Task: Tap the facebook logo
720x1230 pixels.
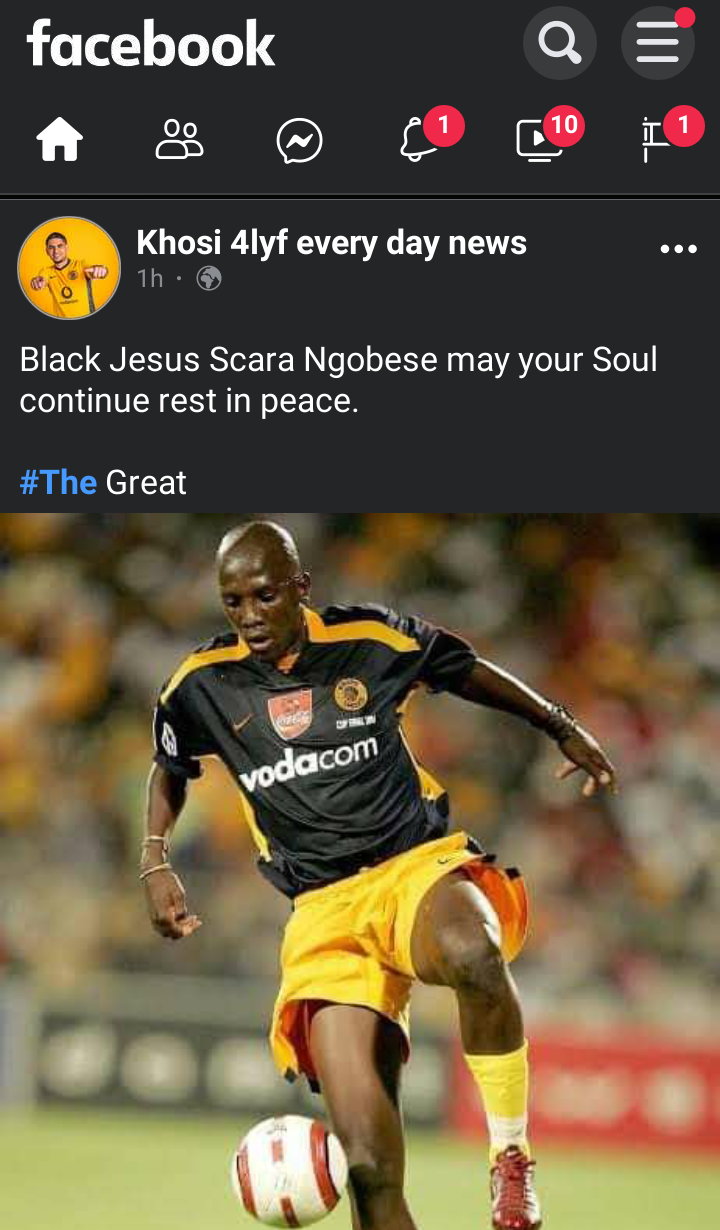Action: [151, 43]
